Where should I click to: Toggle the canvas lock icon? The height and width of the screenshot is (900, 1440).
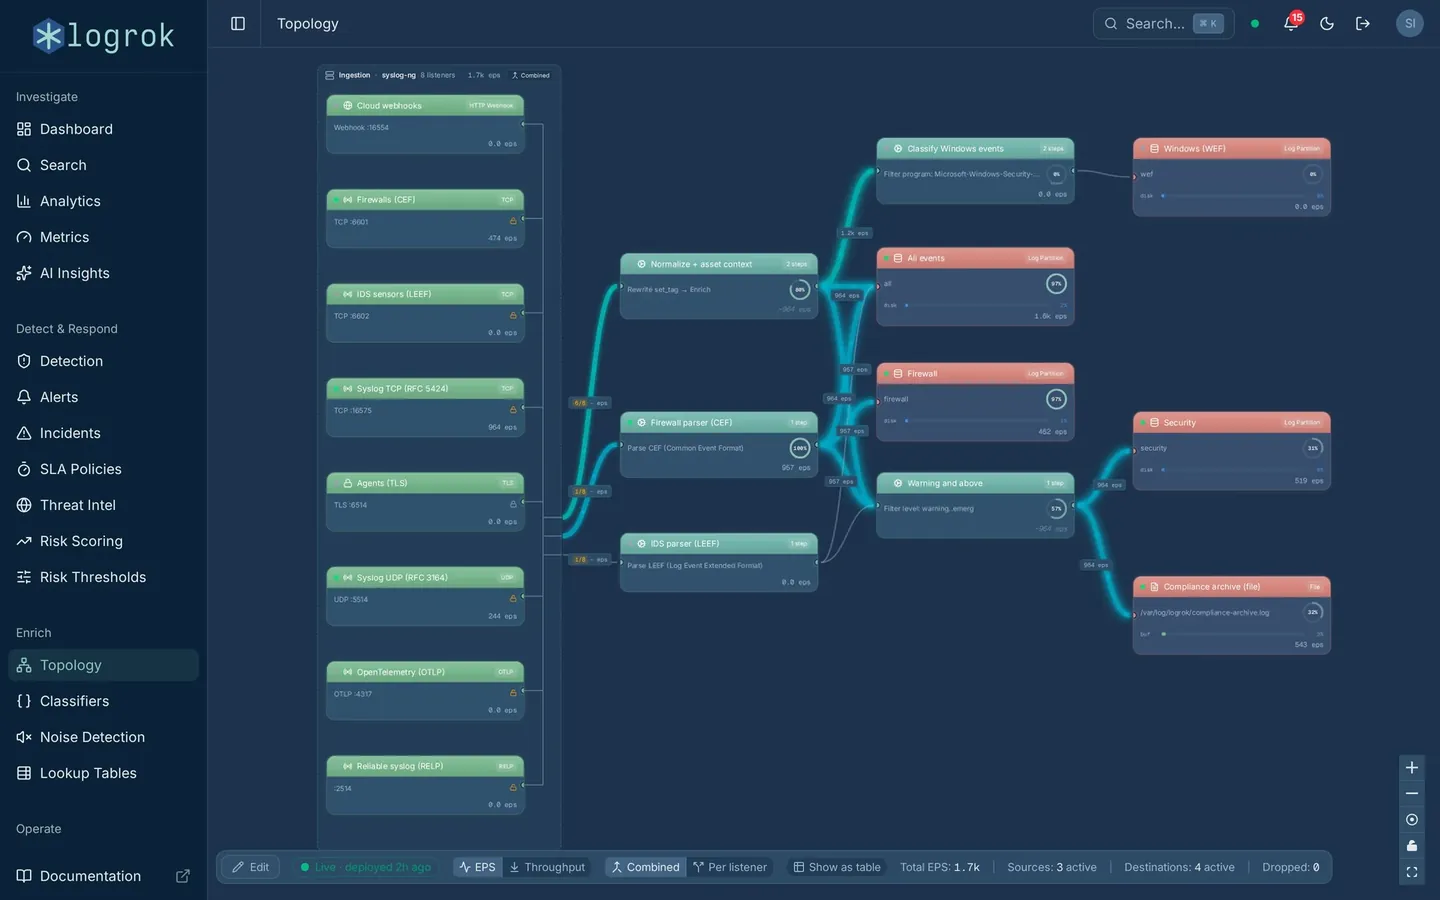click(1412, 846)
